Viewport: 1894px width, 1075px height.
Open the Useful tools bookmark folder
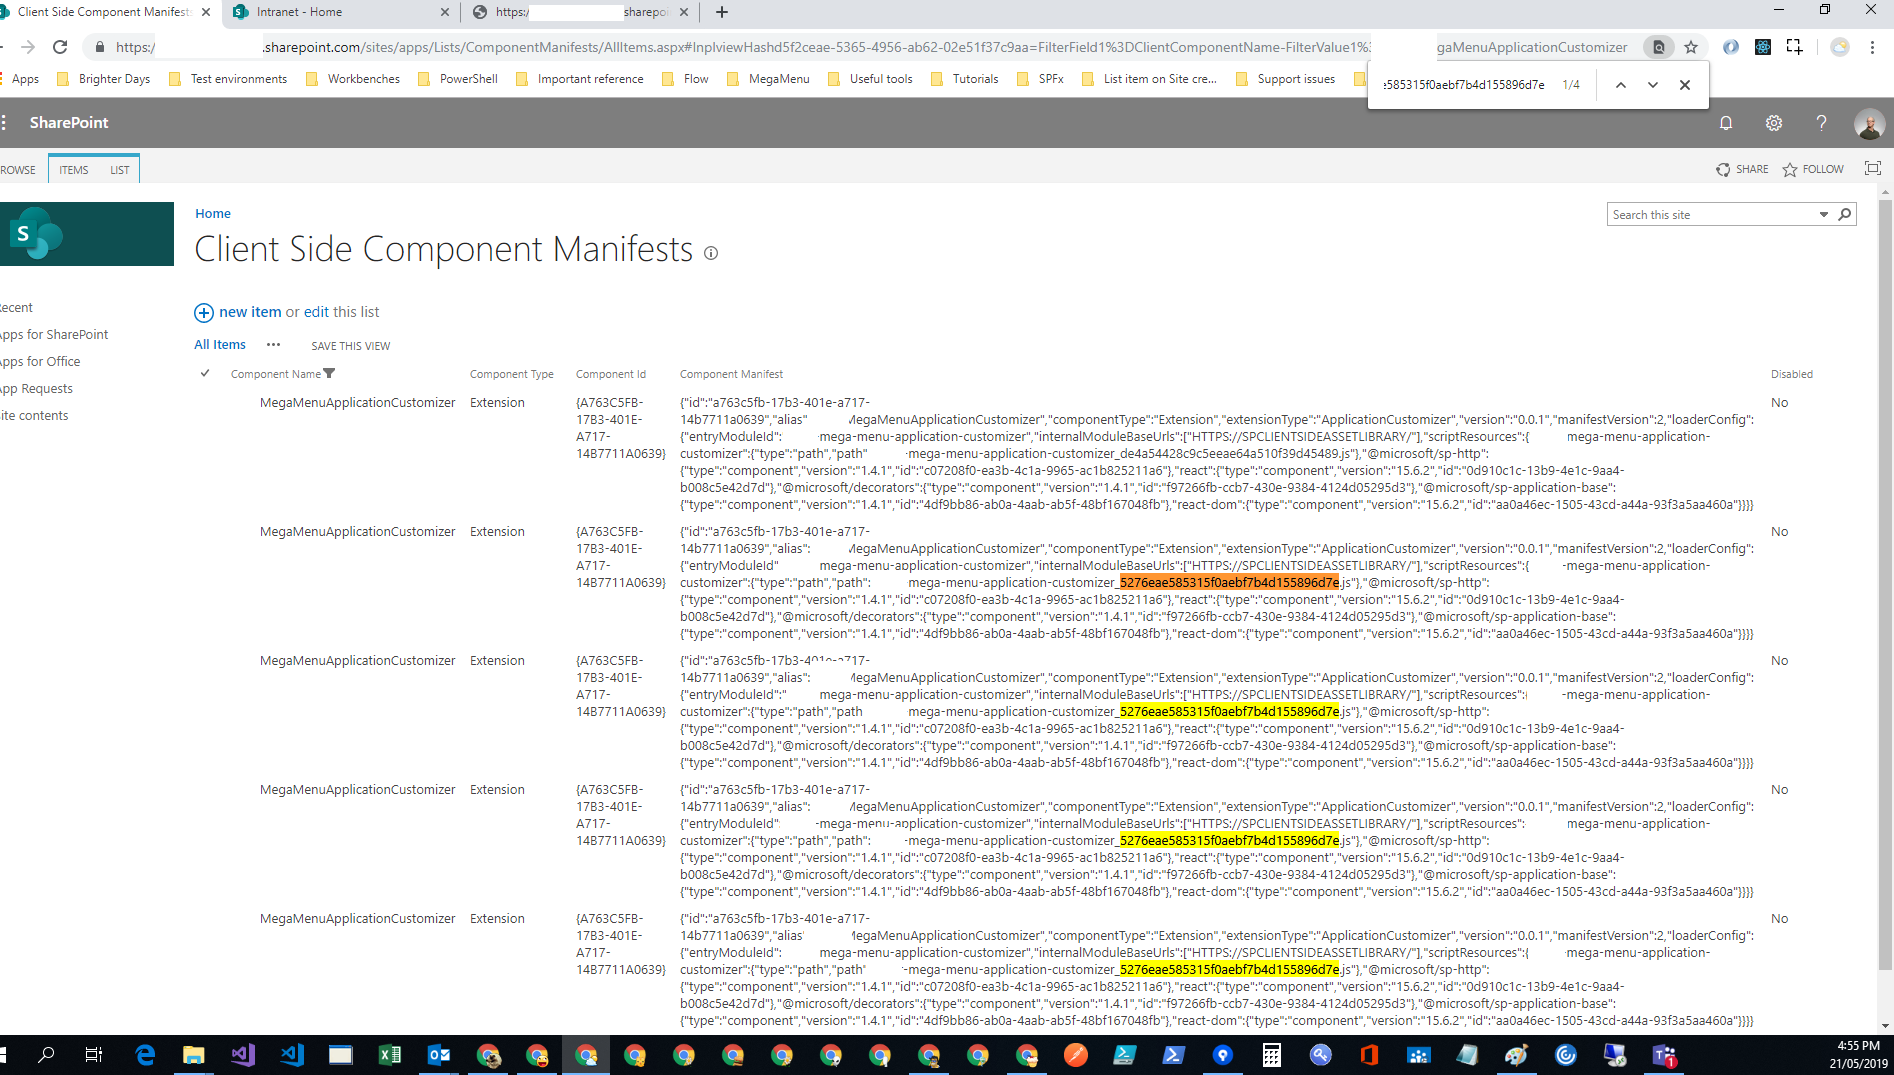pyautogui.click(x=870, y=79)
